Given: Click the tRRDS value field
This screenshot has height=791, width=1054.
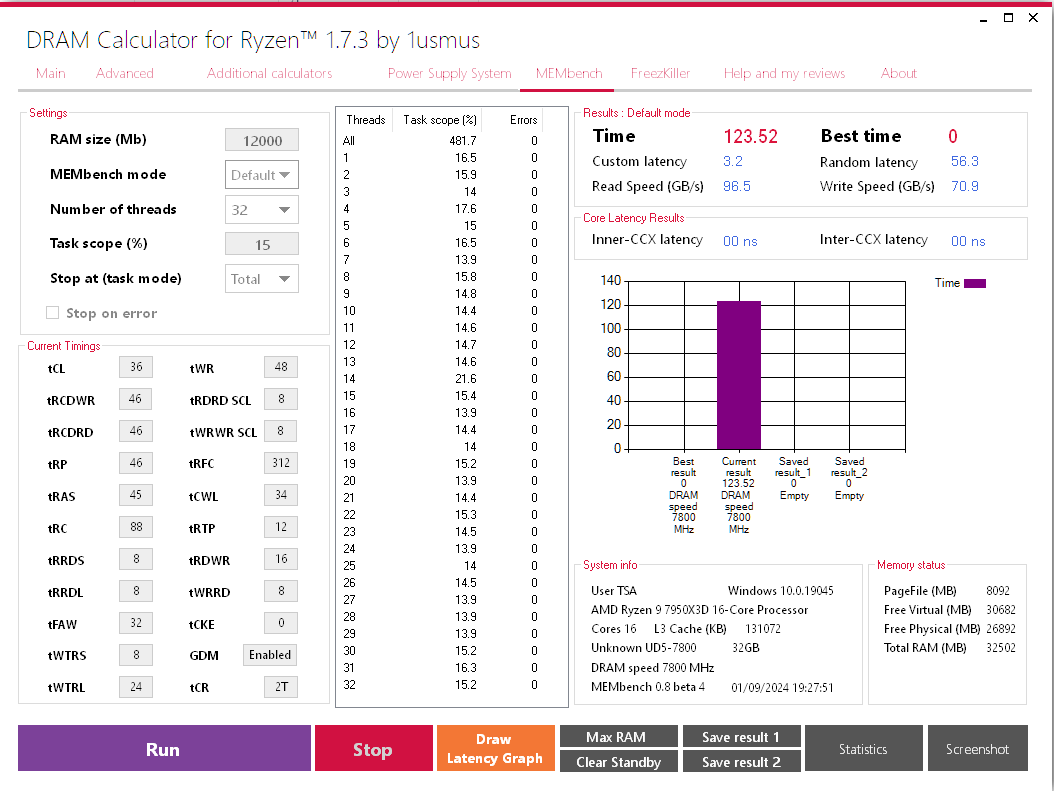Looking at the screenshot, I should [136, 558].
